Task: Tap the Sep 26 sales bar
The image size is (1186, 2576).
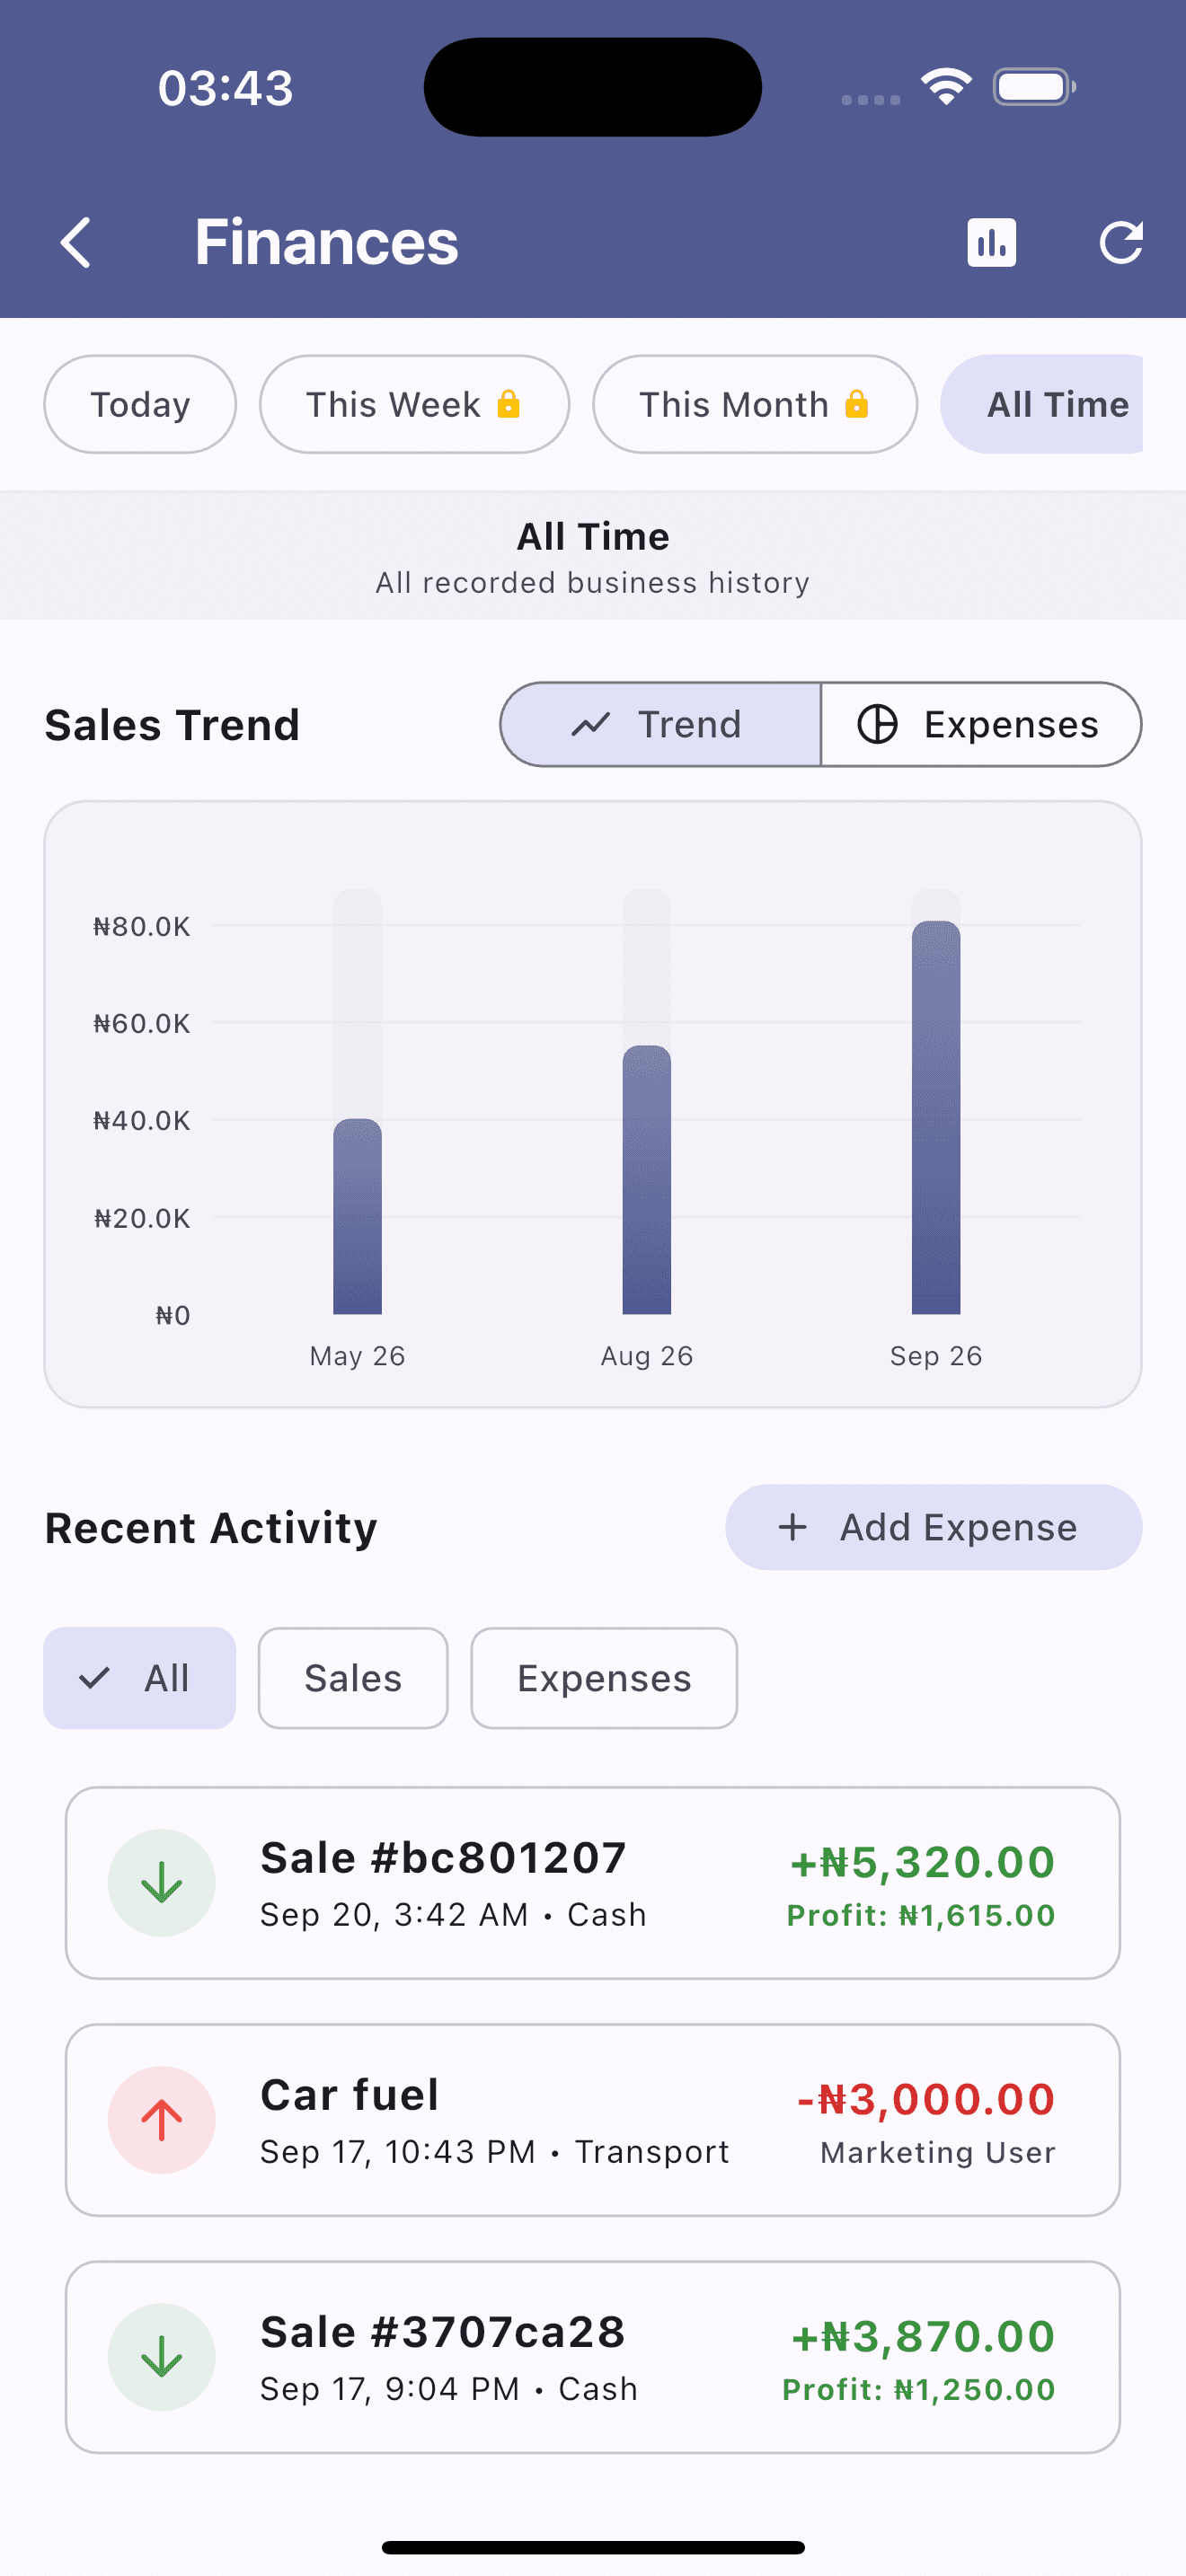Action: (x=936, y=1117)
